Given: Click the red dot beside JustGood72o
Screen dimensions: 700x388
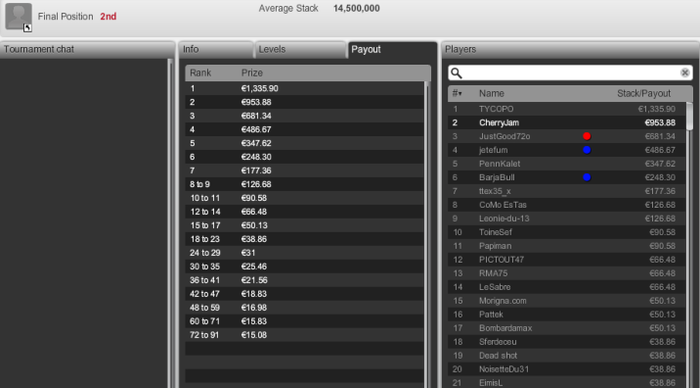Looking at the screenshot, I should [587, 136].
